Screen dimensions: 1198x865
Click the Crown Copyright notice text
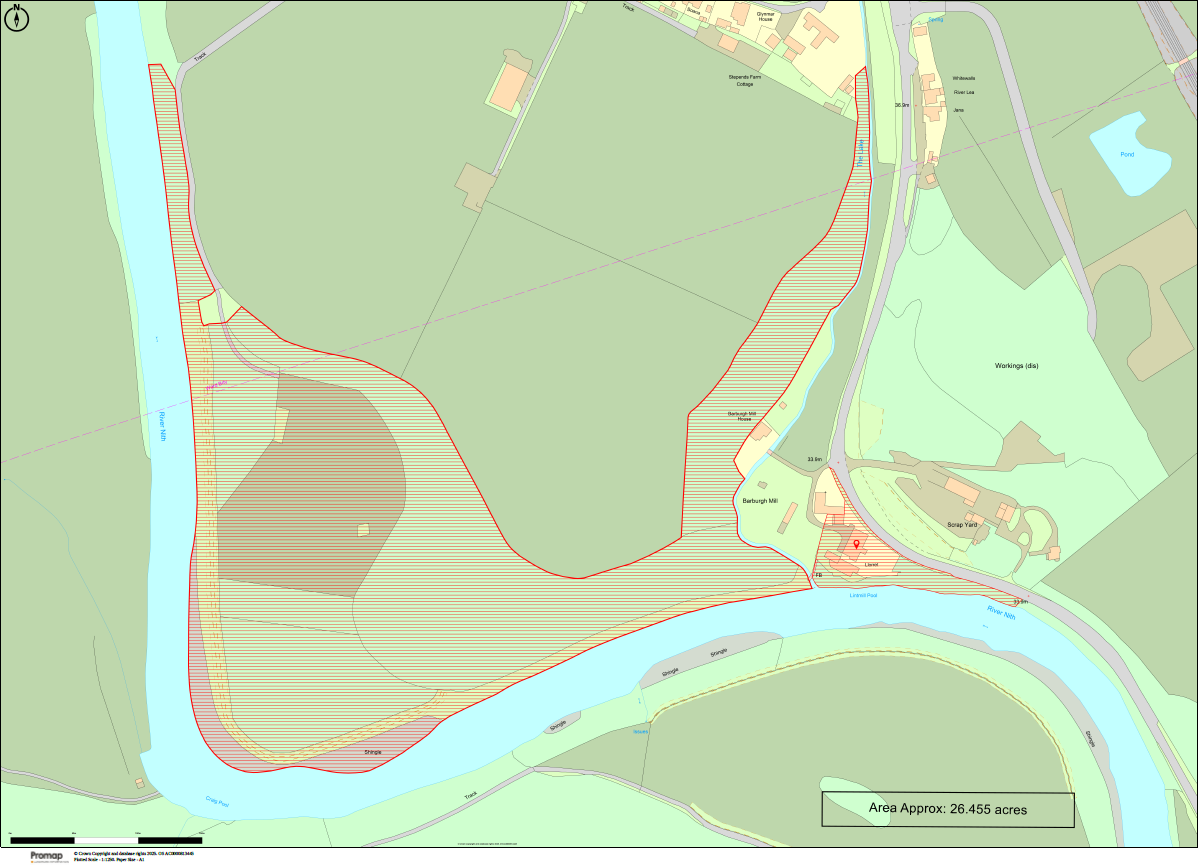(133, 853)
